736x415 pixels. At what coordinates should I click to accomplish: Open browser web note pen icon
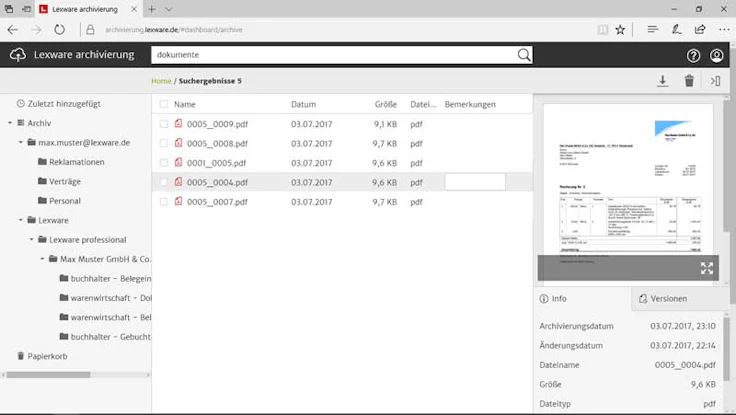(x=676, y=30)
